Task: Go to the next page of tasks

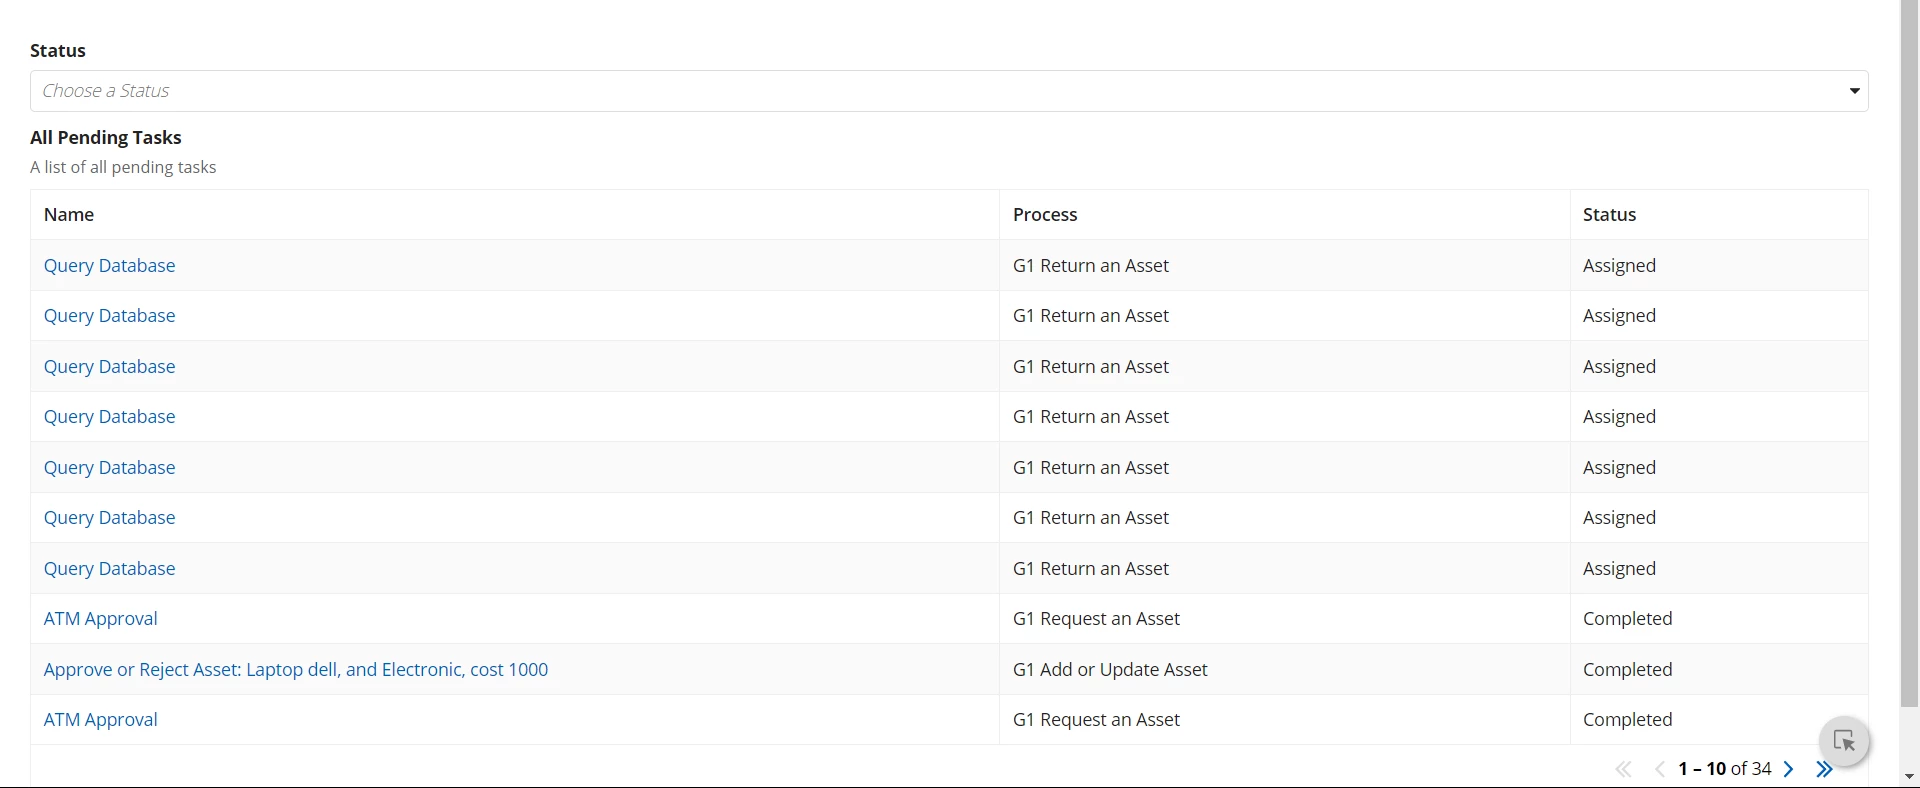Action: (x=1789, y=769)
